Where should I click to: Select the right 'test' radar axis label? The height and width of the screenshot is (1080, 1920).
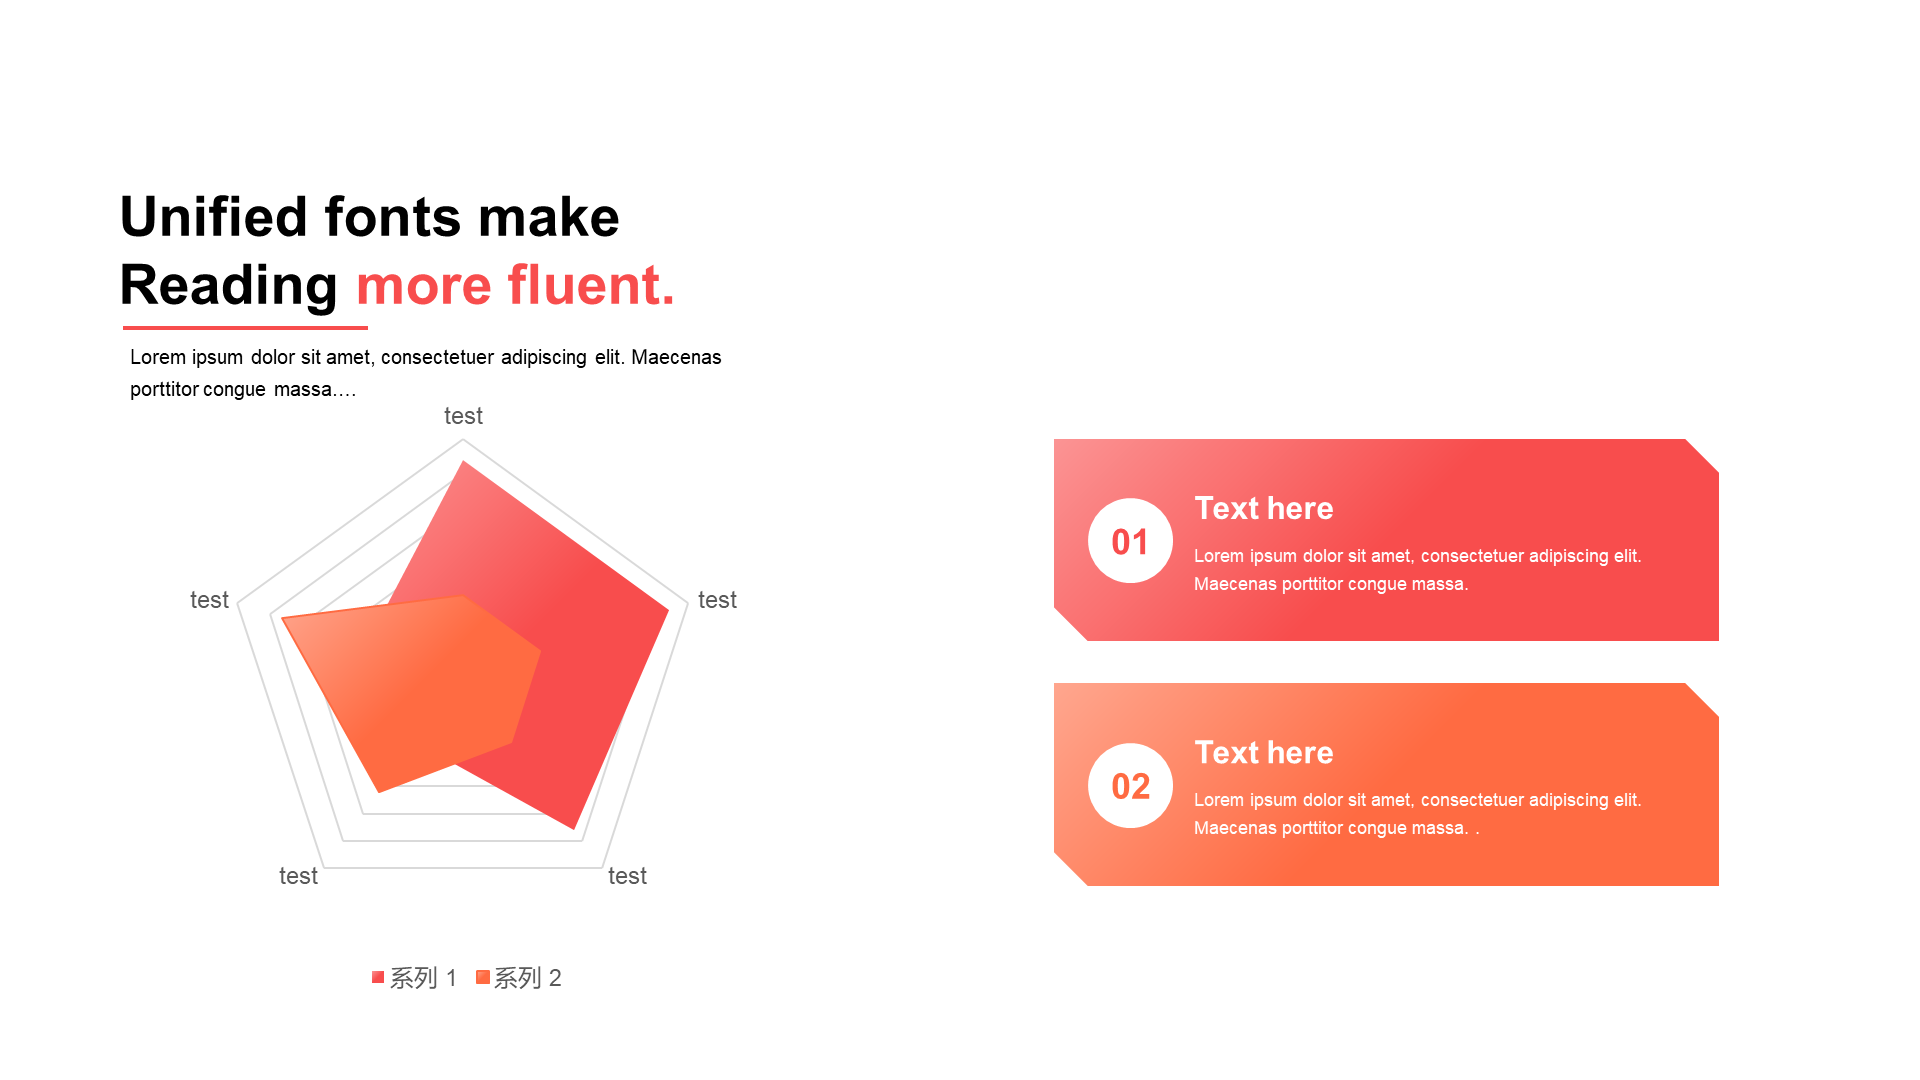point(717,600)
